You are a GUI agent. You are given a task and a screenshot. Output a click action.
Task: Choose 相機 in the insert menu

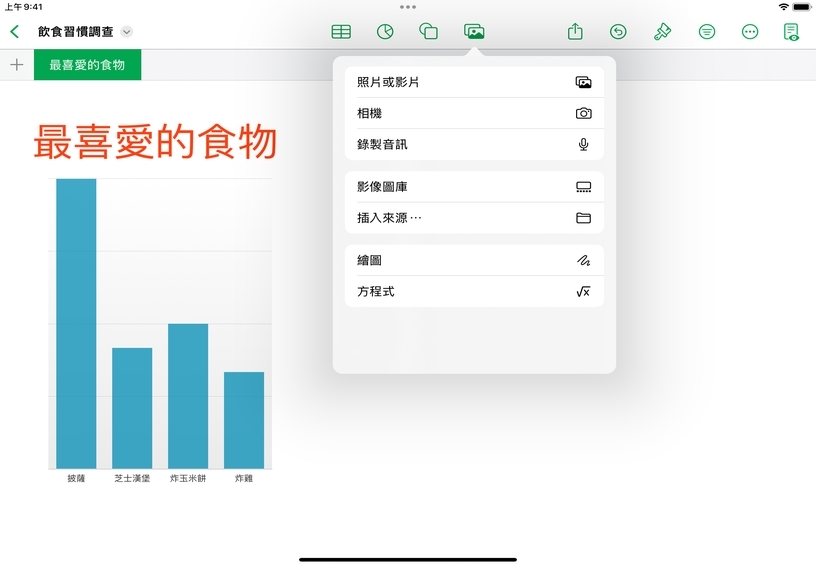(x=474, y=114)
